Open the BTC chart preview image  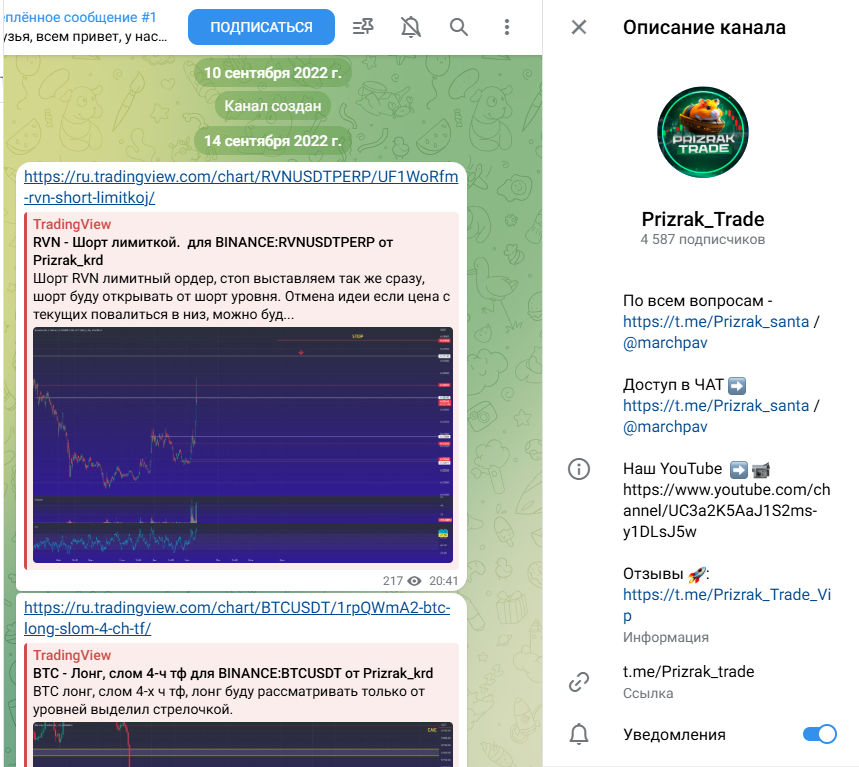243,745
